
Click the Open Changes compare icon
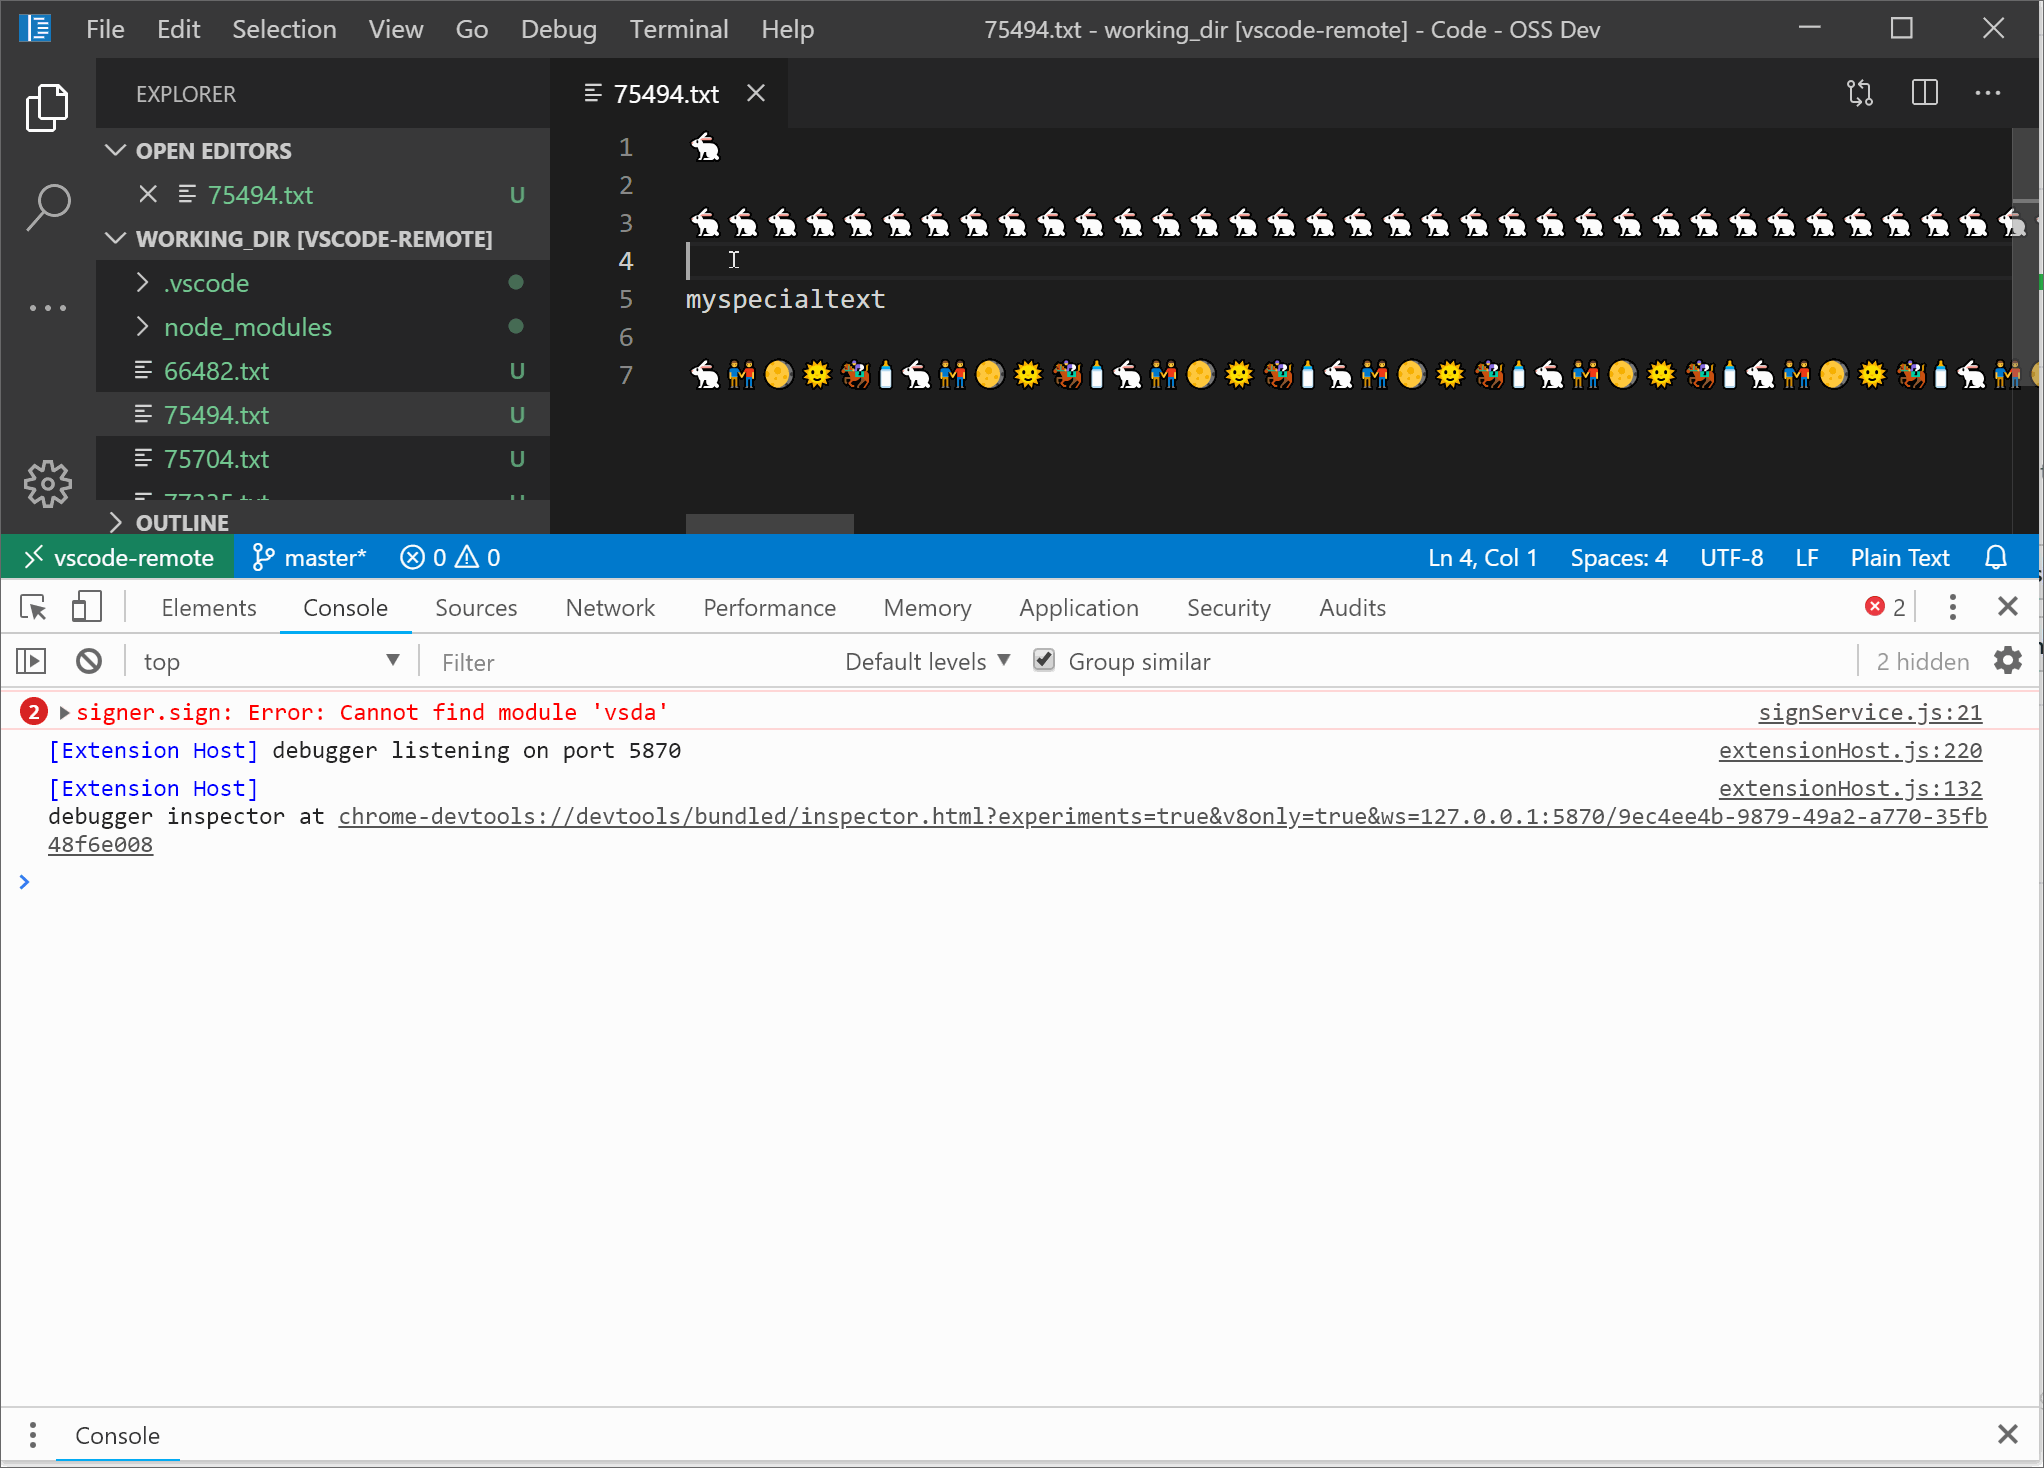click(1860, 93)
